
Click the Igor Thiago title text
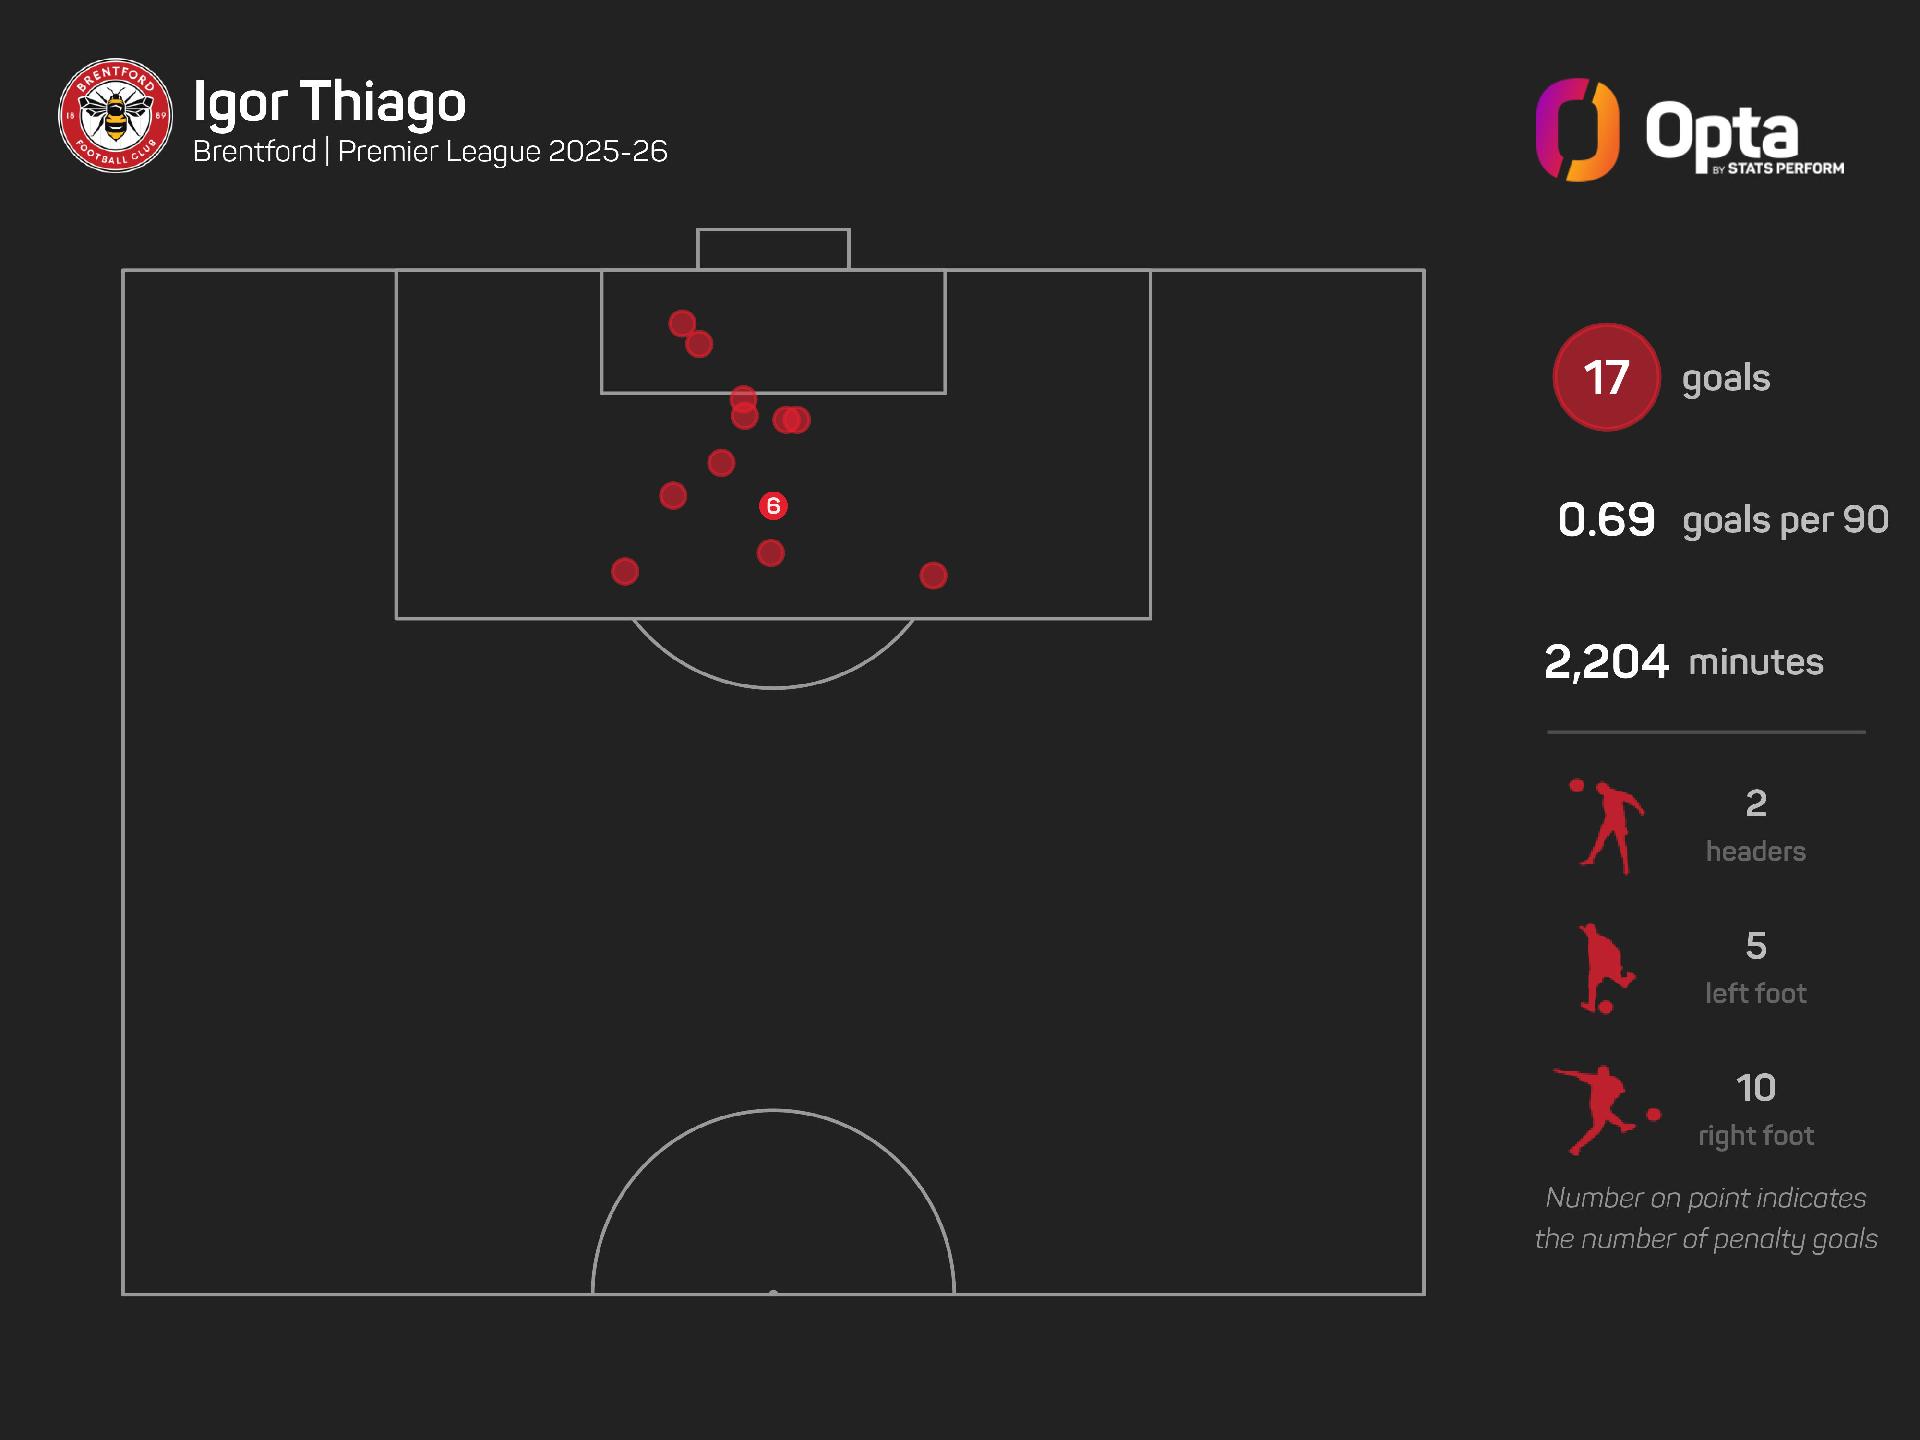329,102
